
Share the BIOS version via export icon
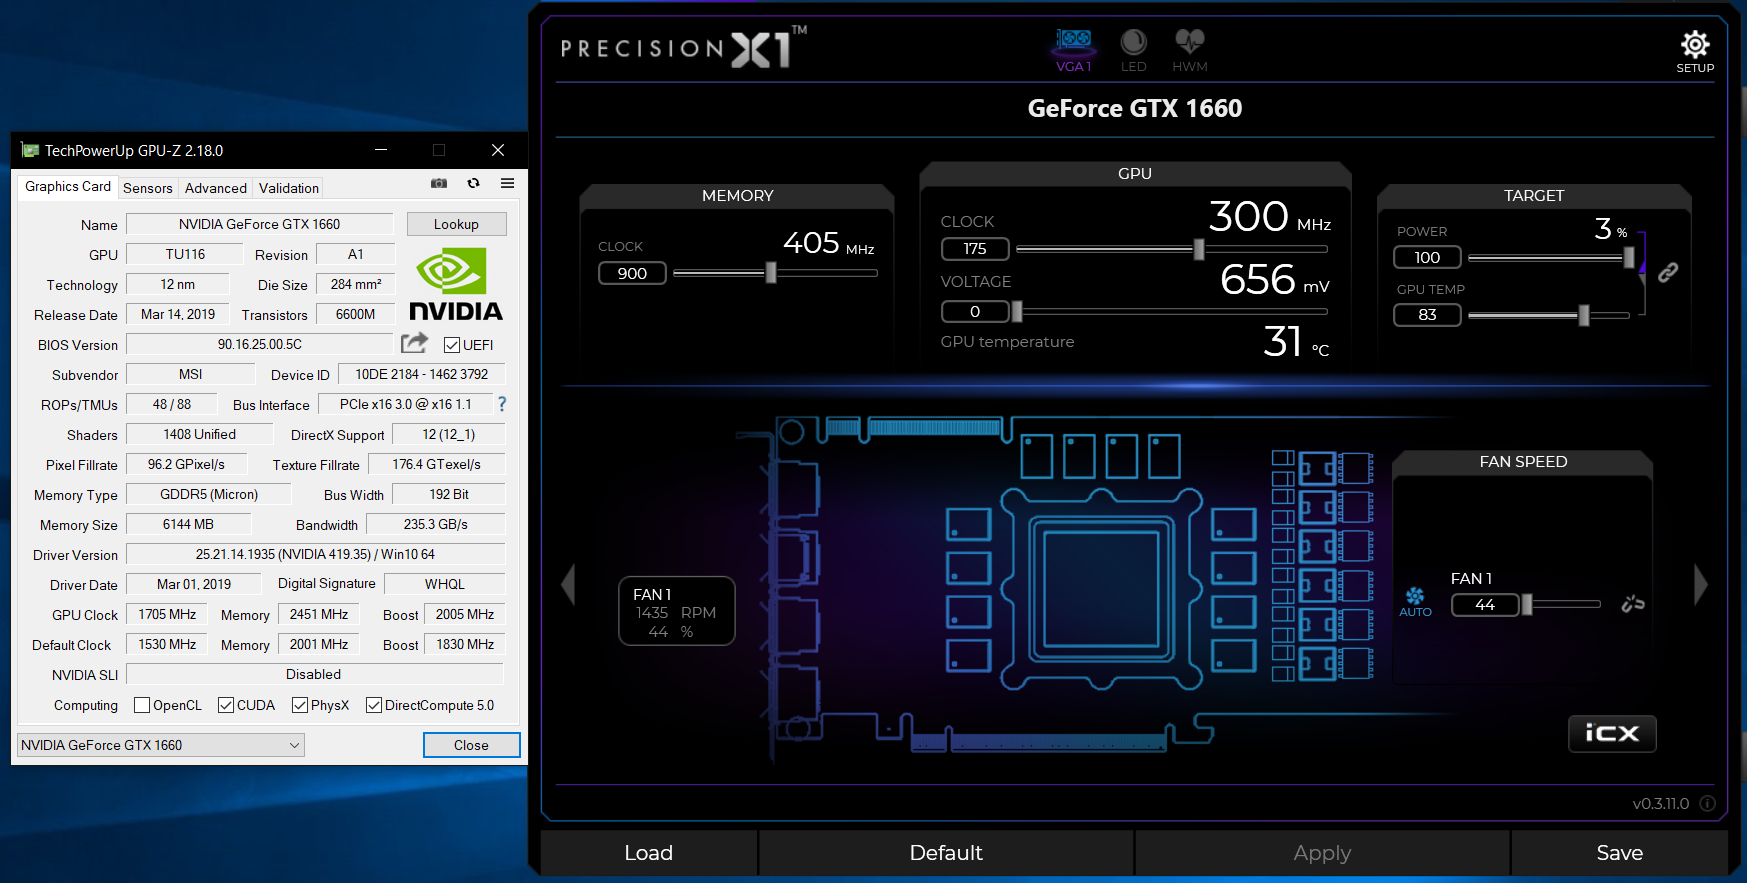[x=414, y=343]
